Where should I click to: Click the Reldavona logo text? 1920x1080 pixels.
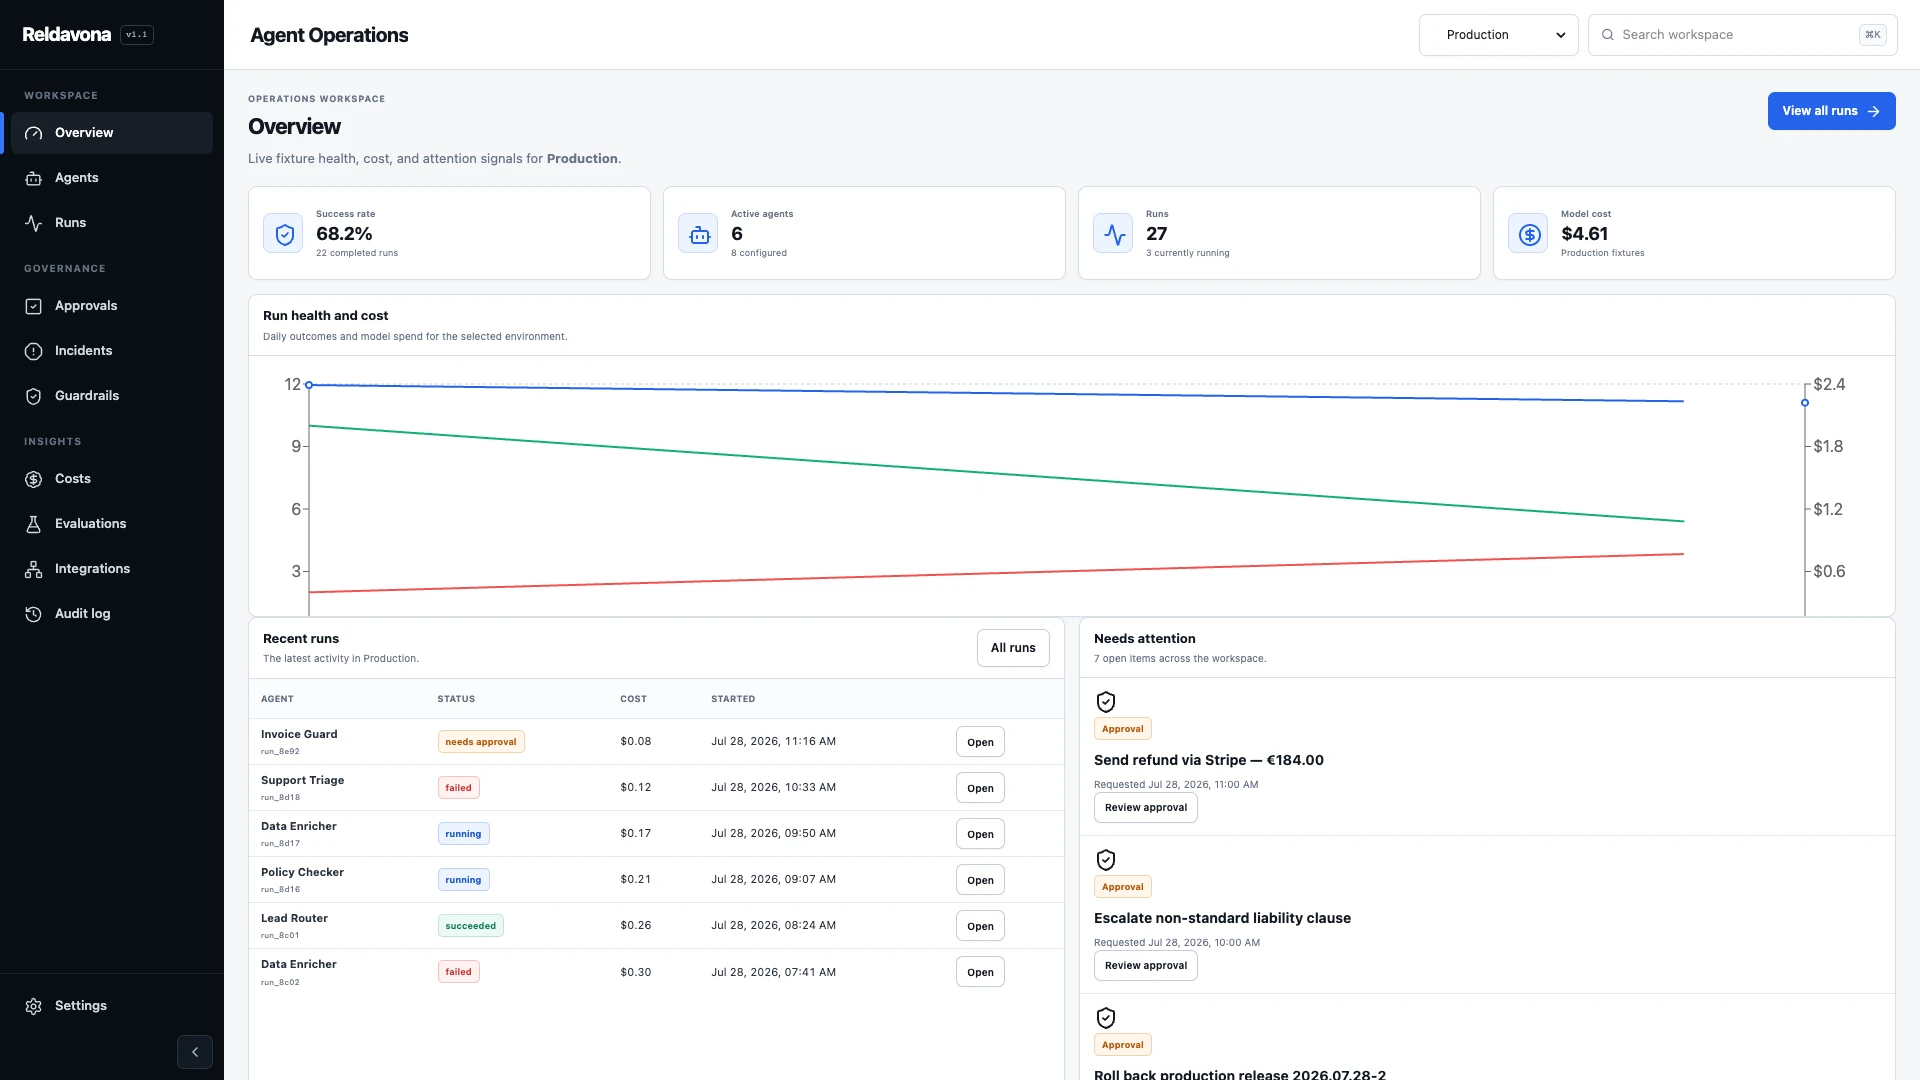pyautogui.click(x=67, y=35)
